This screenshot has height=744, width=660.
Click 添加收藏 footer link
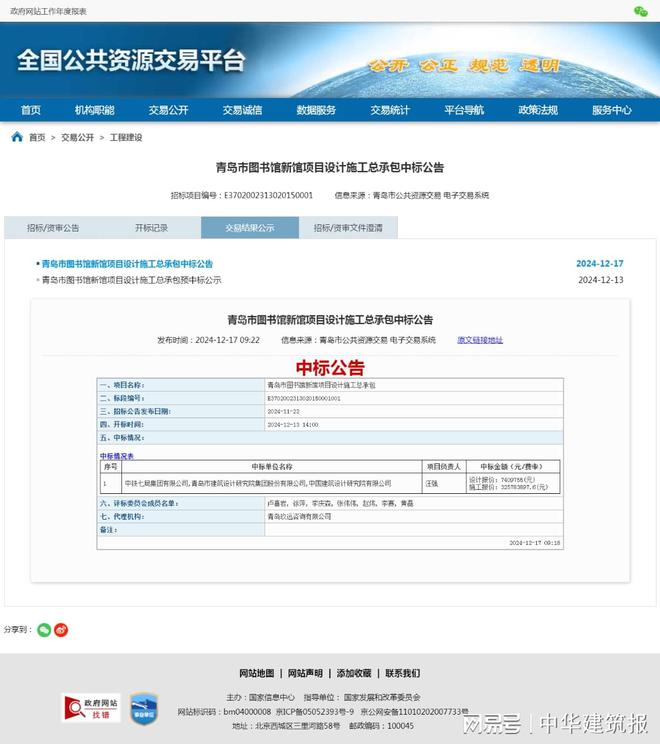click(354, 673)
